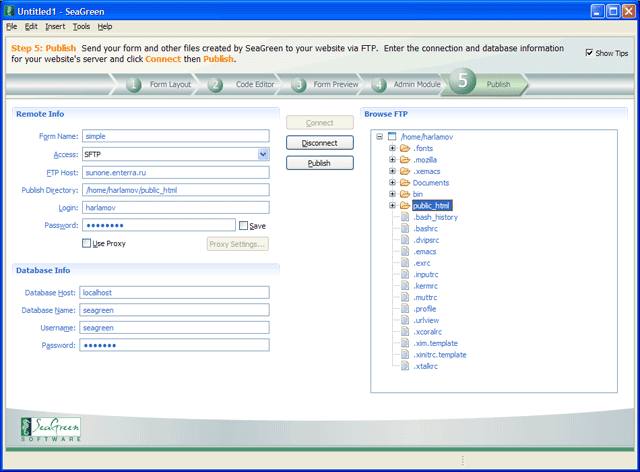
Task: Click the Publish button
Action: 320,163
